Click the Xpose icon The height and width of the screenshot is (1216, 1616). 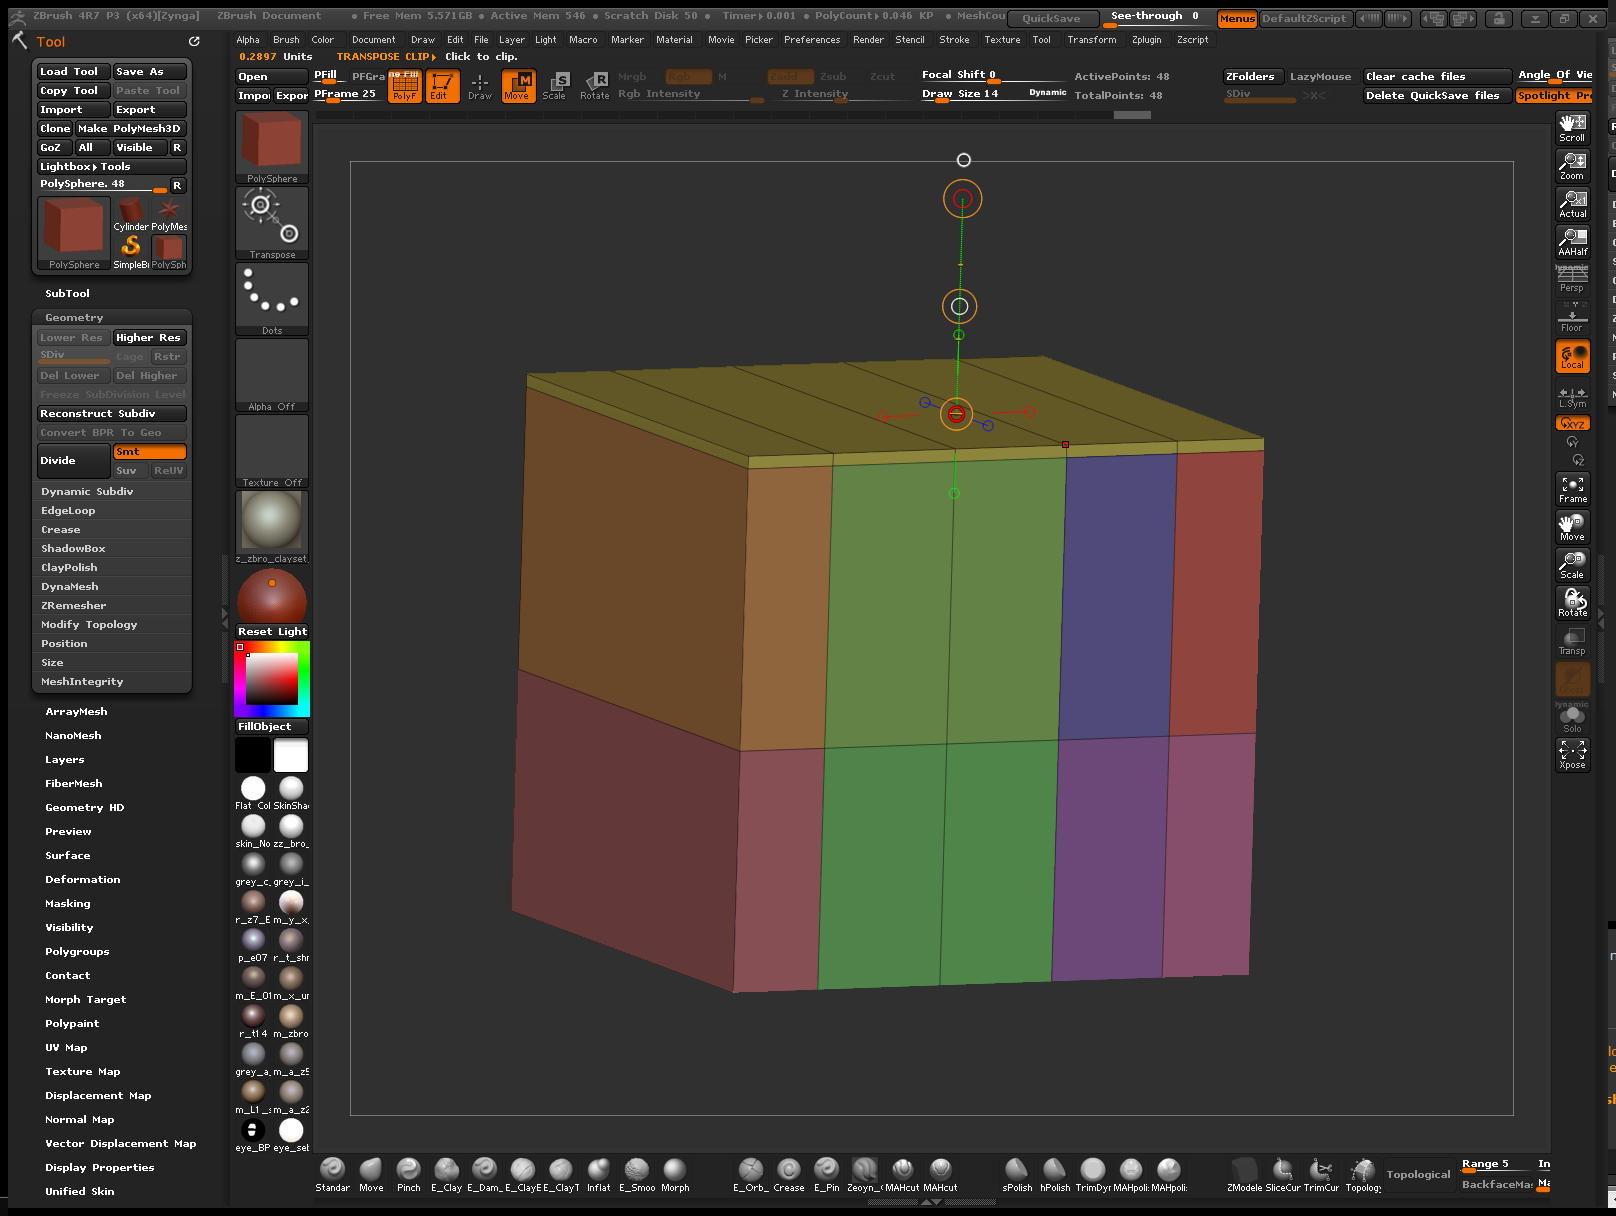pyautogui.click(x=1572, y=755)
